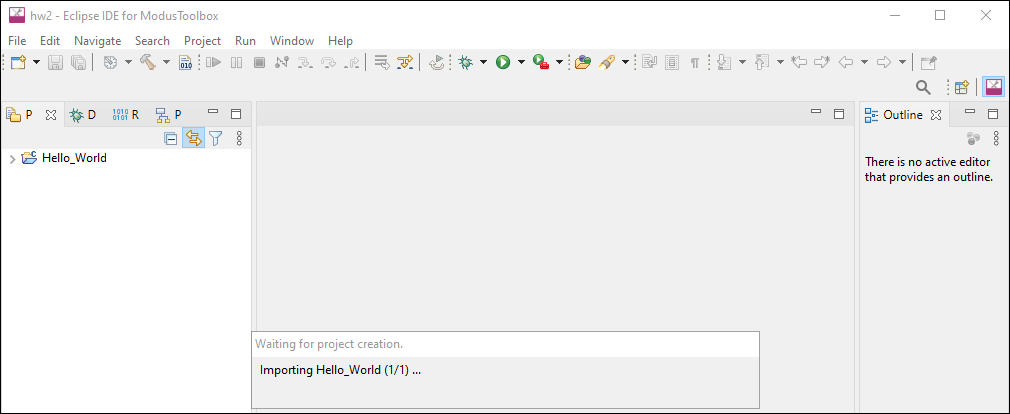This screenshot has height=414, width=1010.
Task: Toggle Show Whitespace Characters pilcrow icon
Action: pyautogui.click(x=694, y=62)
